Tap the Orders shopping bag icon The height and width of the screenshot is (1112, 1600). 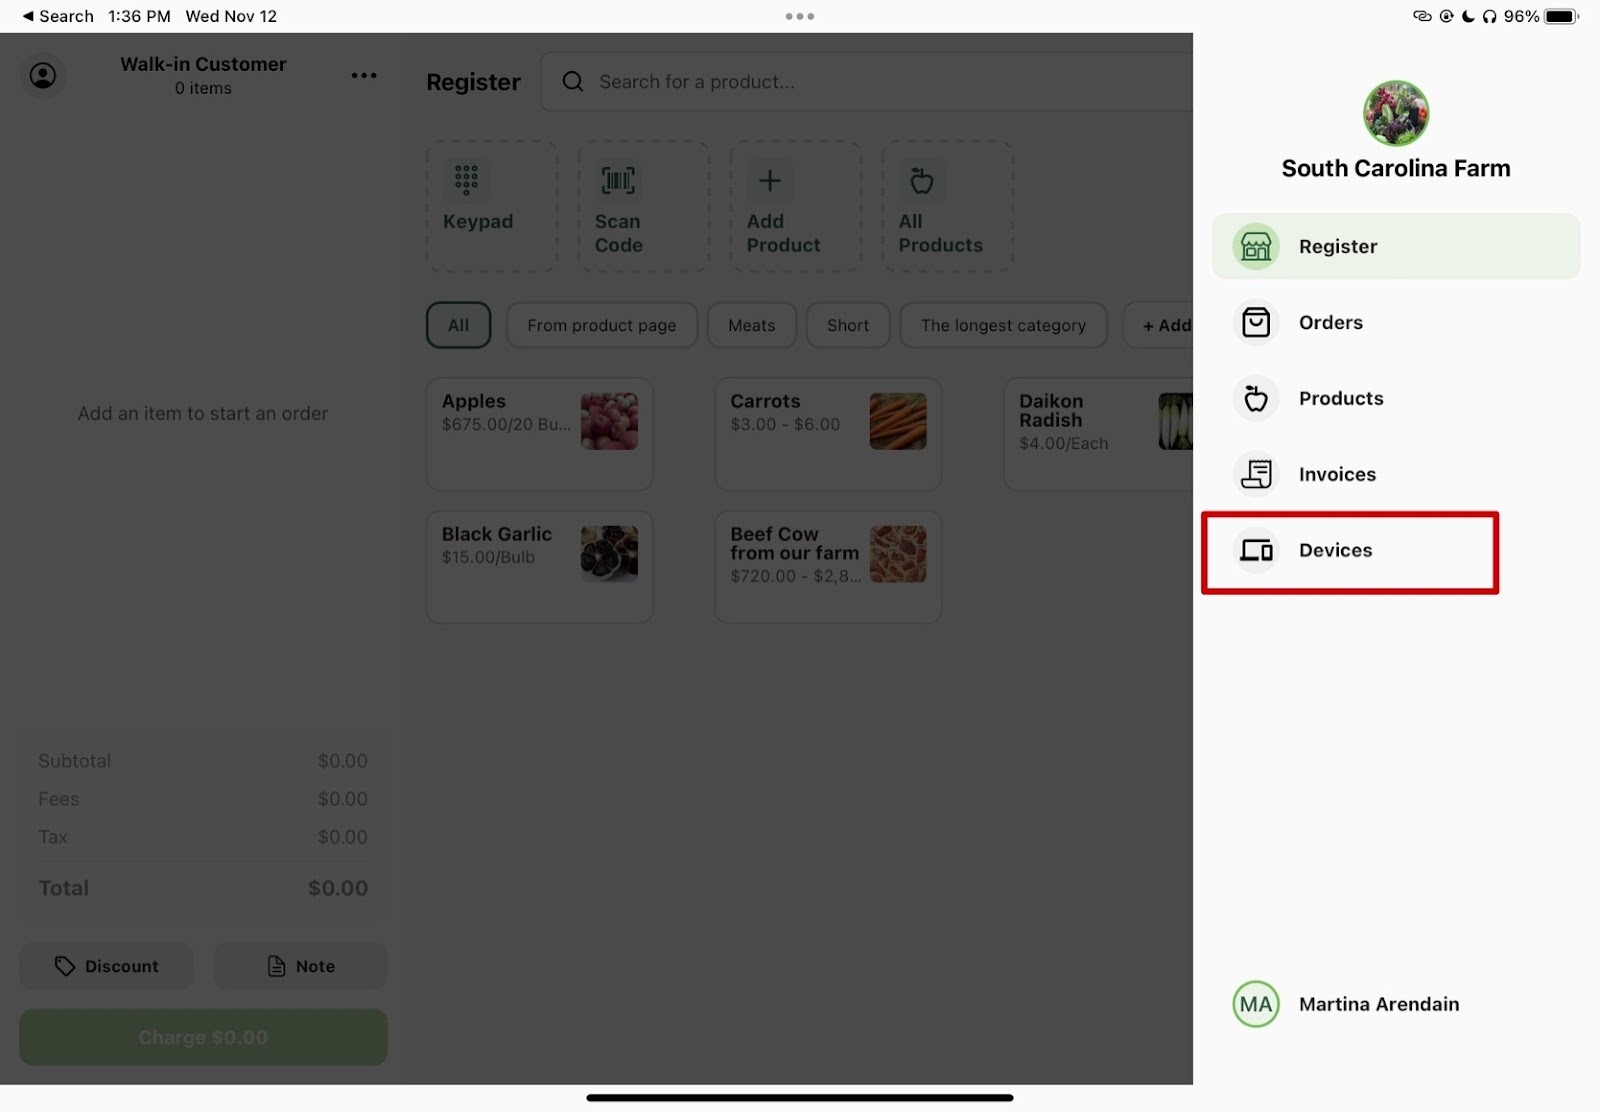[x=1255, y=322]
